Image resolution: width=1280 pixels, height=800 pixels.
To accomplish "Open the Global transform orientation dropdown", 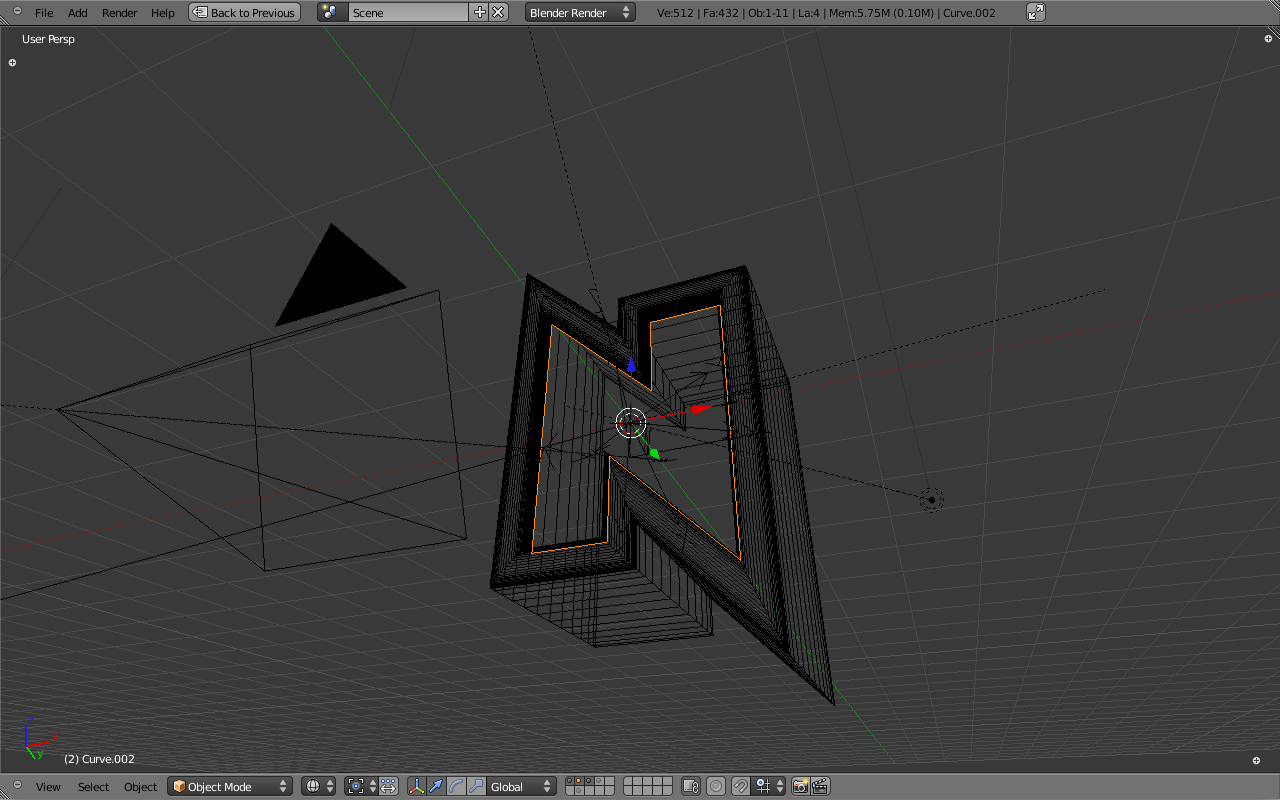I will point(520,786).
